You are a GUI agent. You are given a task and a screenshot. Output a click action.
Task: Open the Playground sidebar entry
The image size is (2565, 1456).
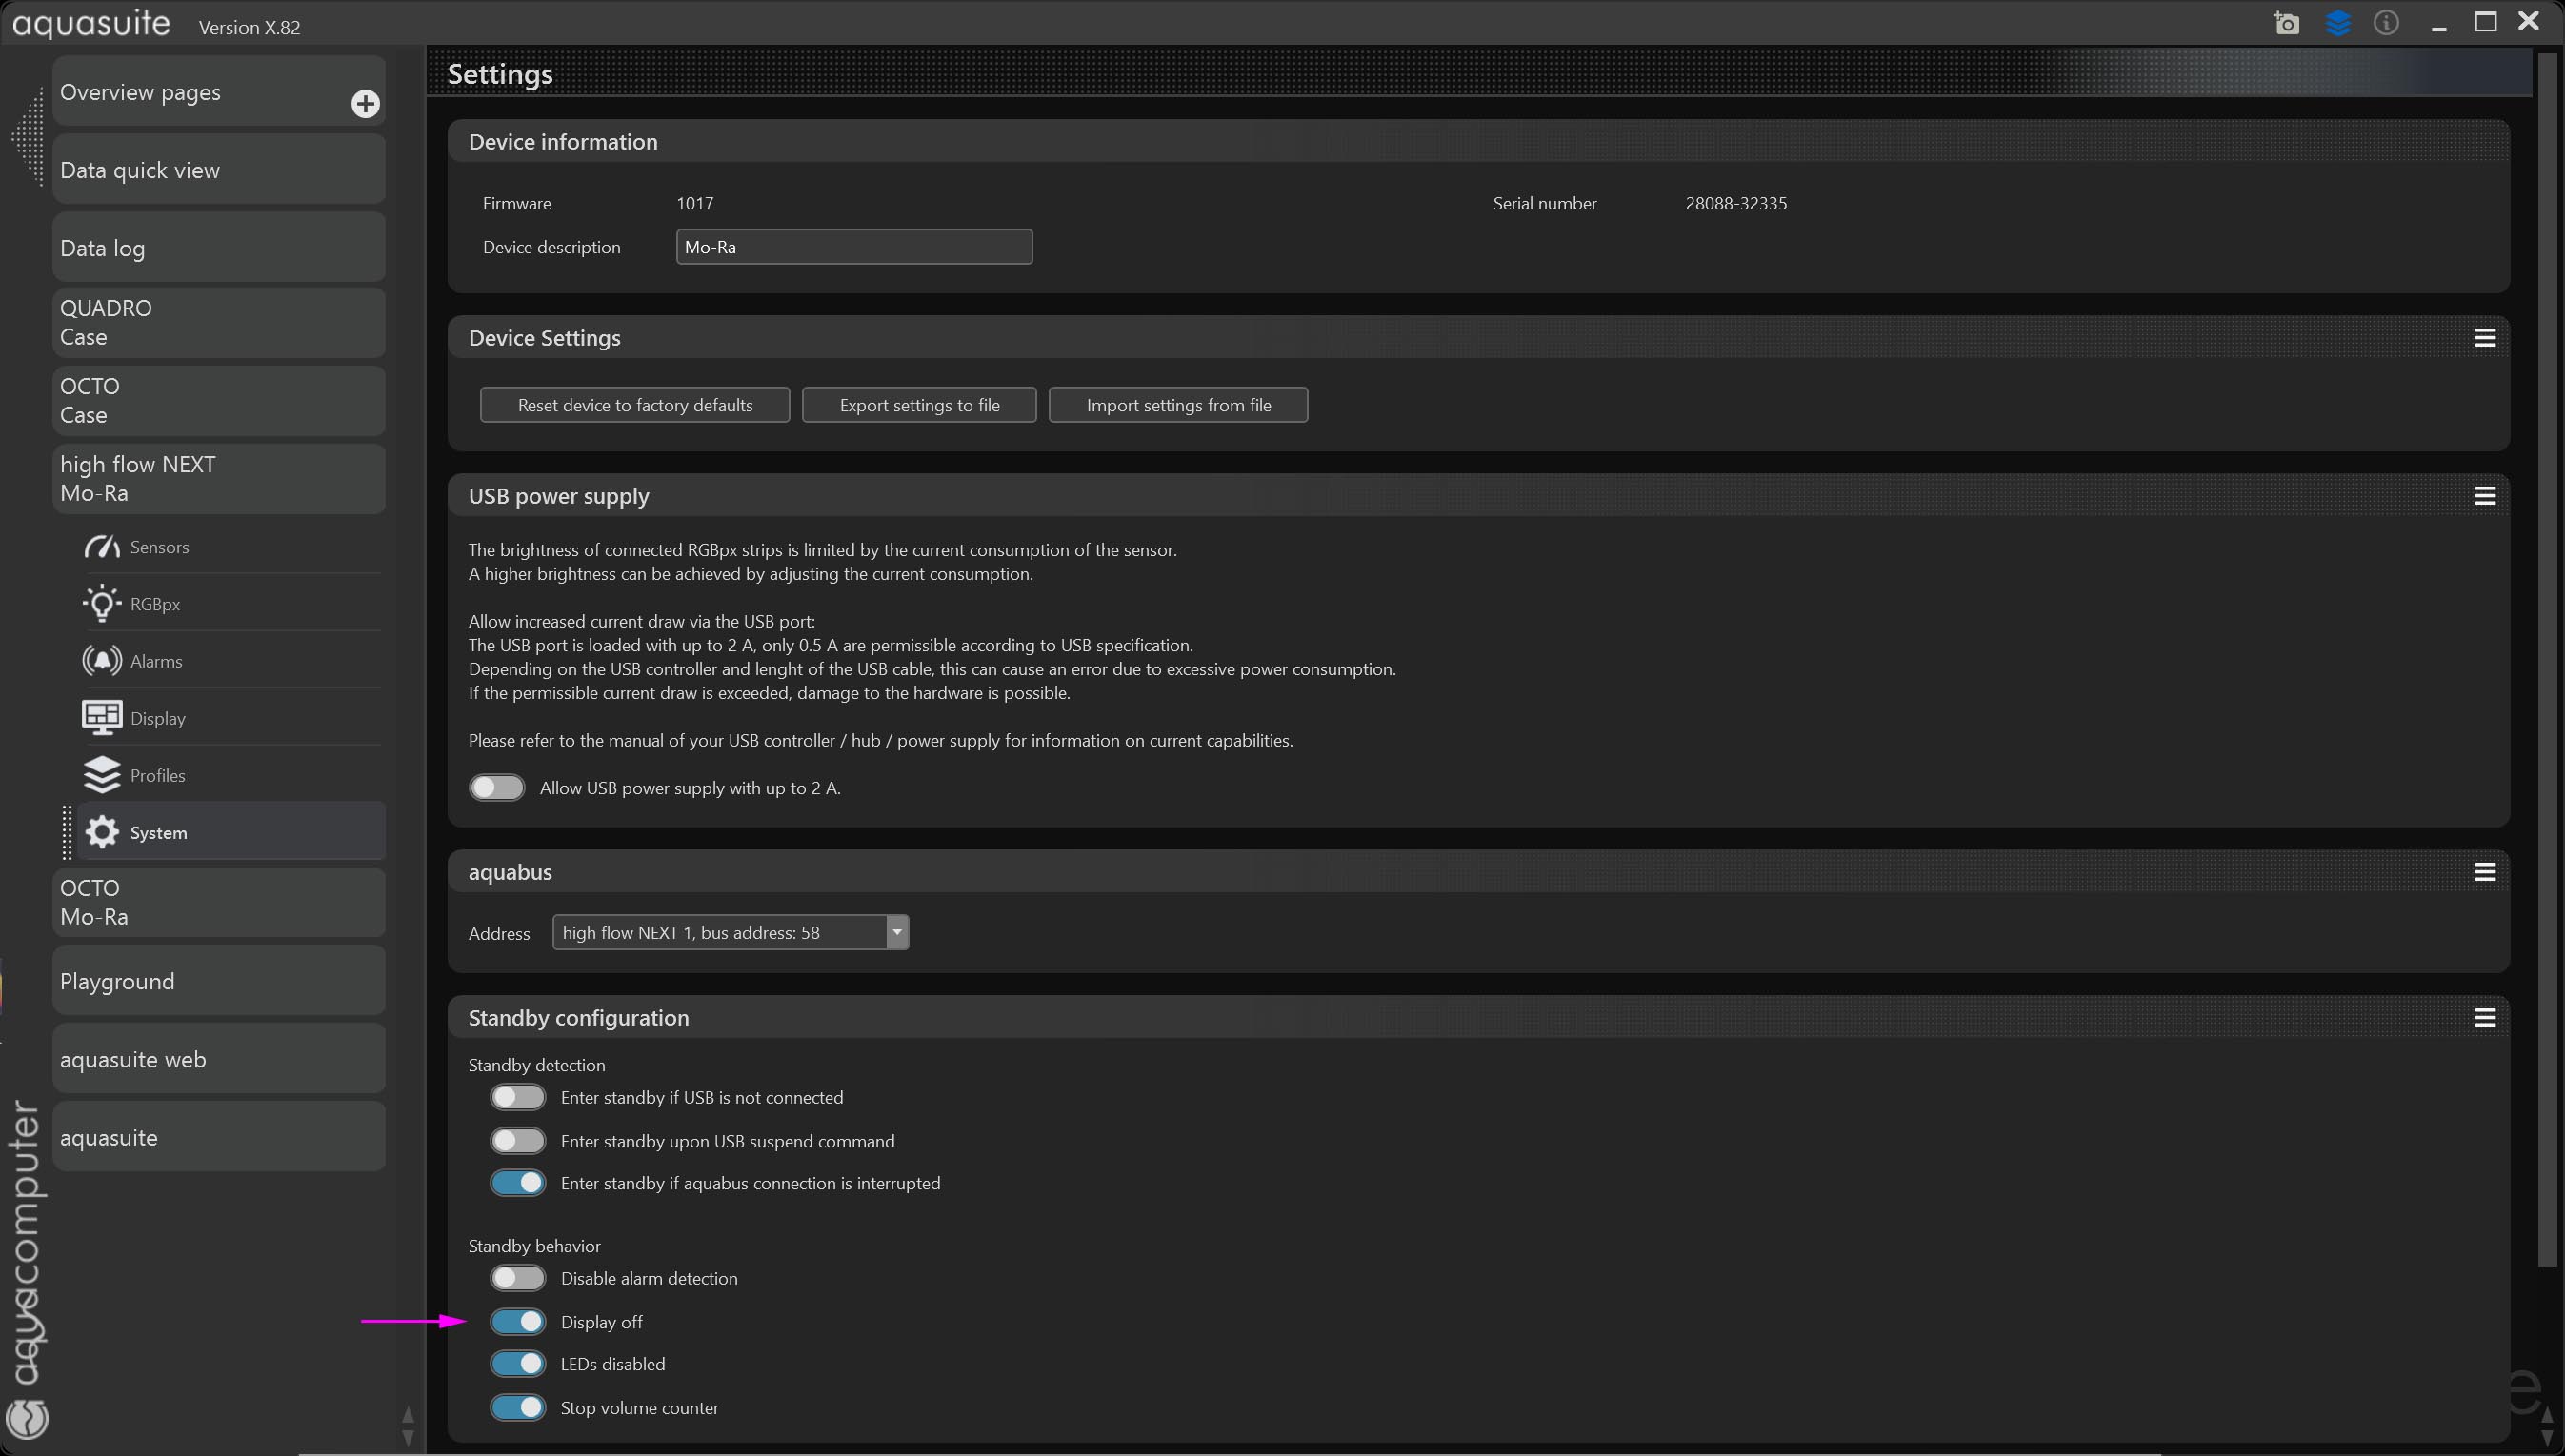218,981
